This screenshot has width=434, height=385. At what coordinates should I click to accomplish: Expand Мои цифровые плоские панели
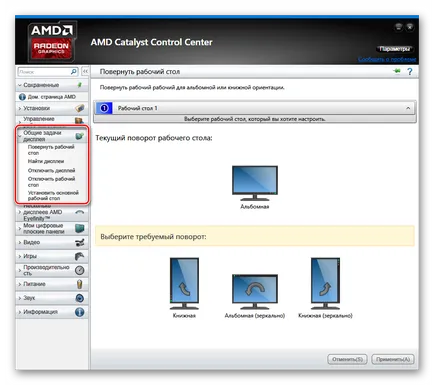20,228
